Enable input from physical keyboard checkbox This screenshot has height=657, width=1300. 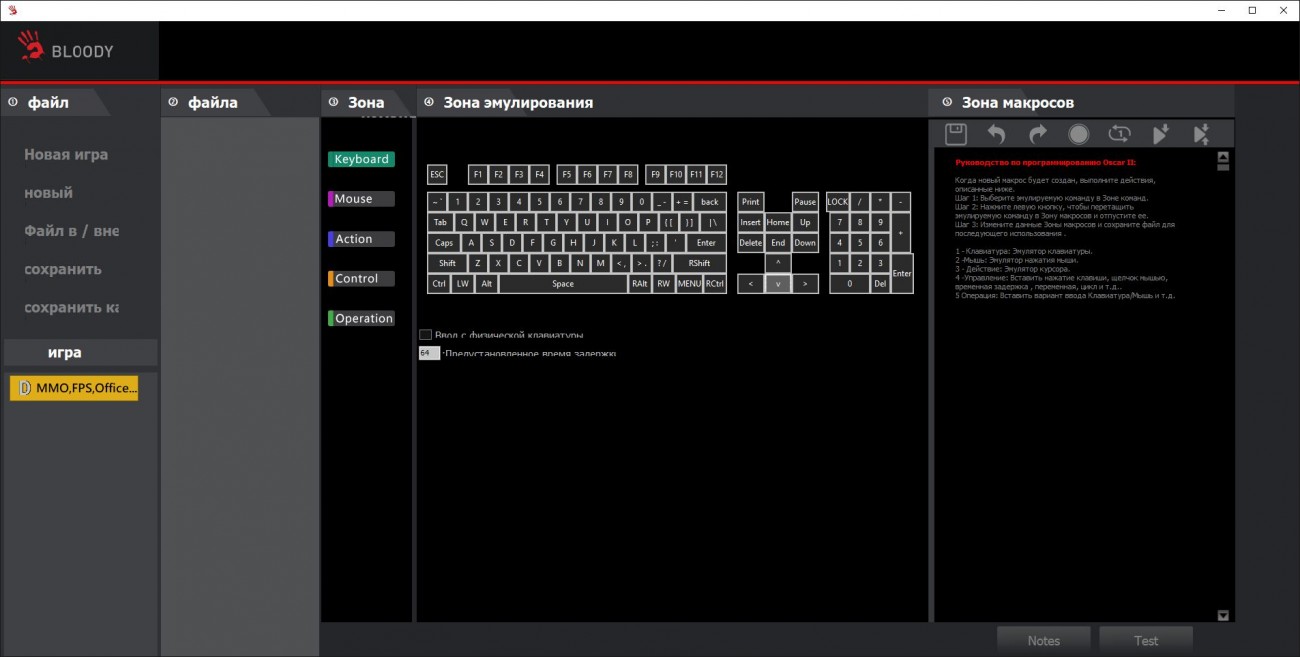pyautogui.click(x=425, y=335)
